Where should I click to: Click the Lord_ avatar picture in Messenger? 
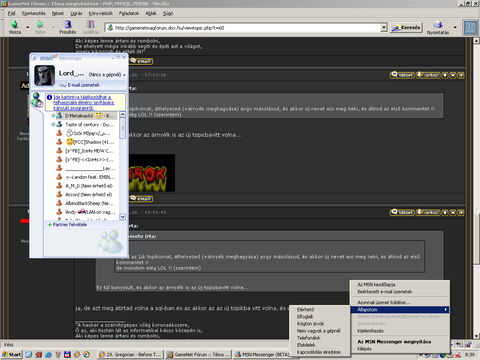point(44,76)
